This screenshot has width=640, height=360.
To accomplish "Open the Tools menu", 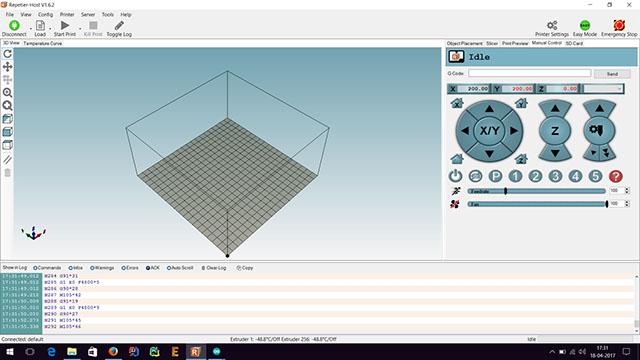I will pos(108,14).
